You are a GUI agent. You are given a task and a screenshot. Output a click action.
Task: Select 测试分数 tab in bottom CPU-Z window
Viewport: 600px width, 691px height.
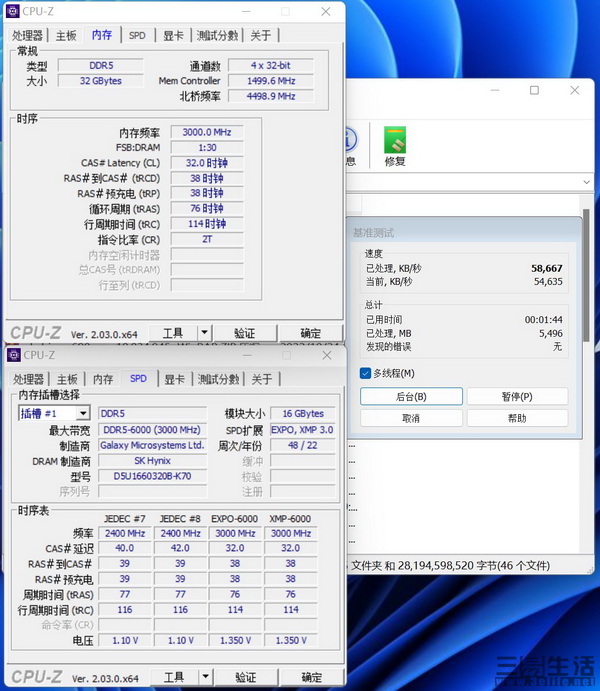coord(219,379)
